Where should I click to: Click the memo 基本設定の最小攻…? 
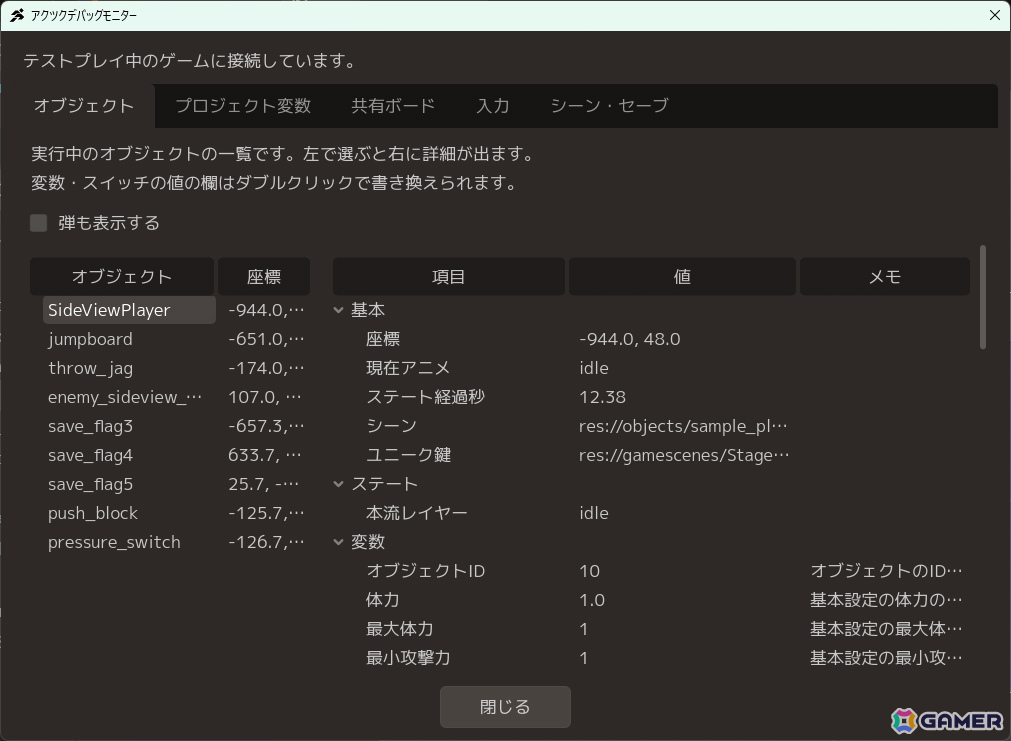(886, 658)
